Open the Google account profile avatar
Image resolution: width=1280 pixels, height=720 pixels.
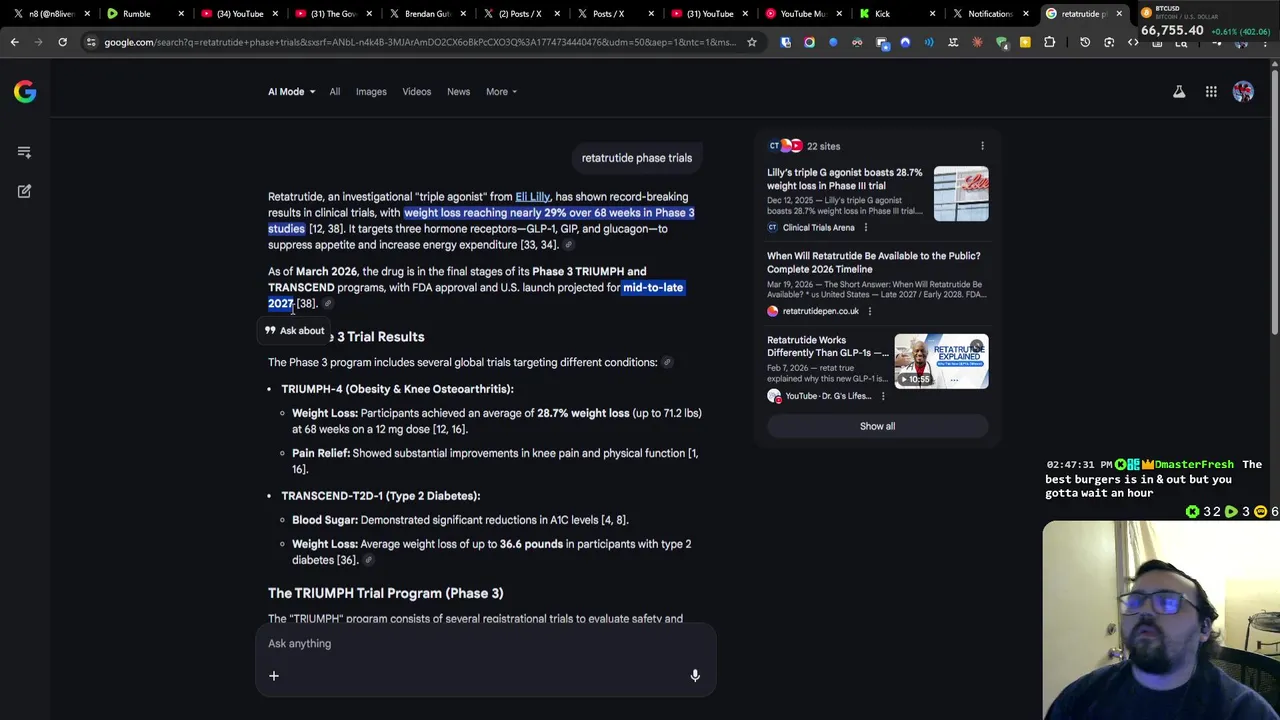(1243, 92)
